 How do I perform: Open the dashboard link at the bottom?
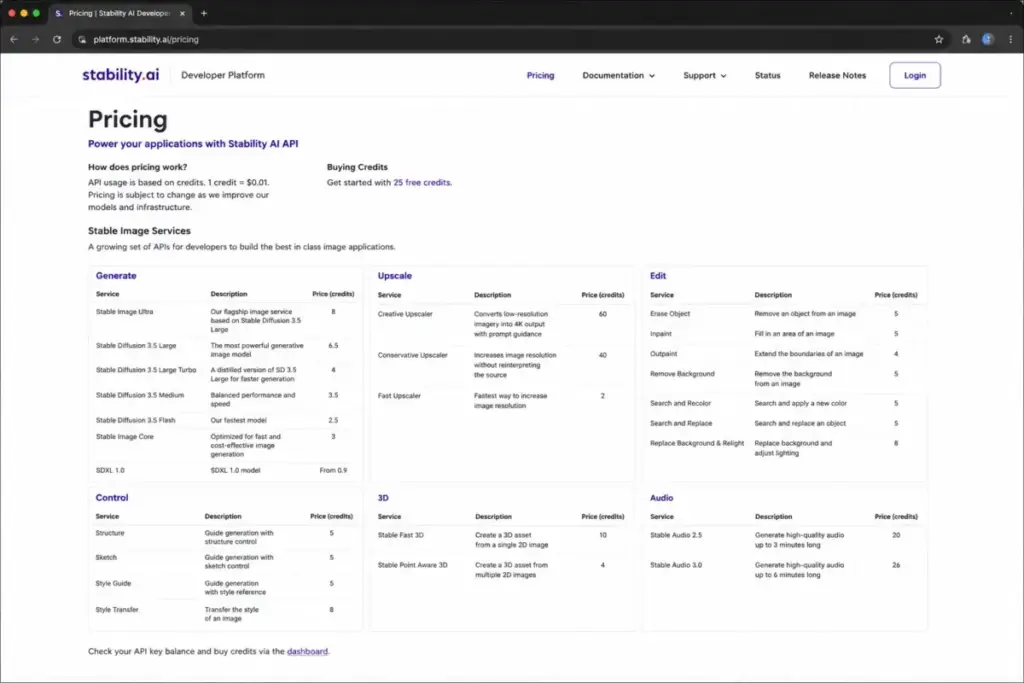(307, 651)
